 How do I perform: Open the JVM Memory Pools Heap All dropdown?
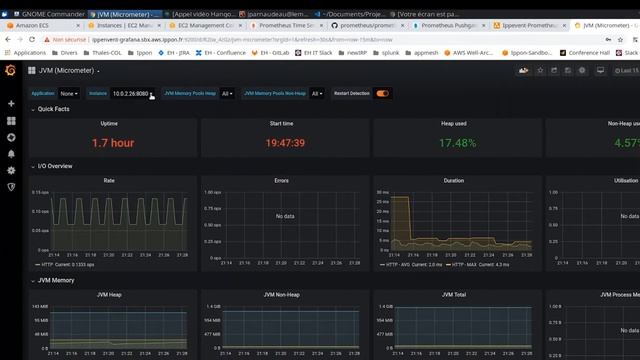click(x=227, y=93)
